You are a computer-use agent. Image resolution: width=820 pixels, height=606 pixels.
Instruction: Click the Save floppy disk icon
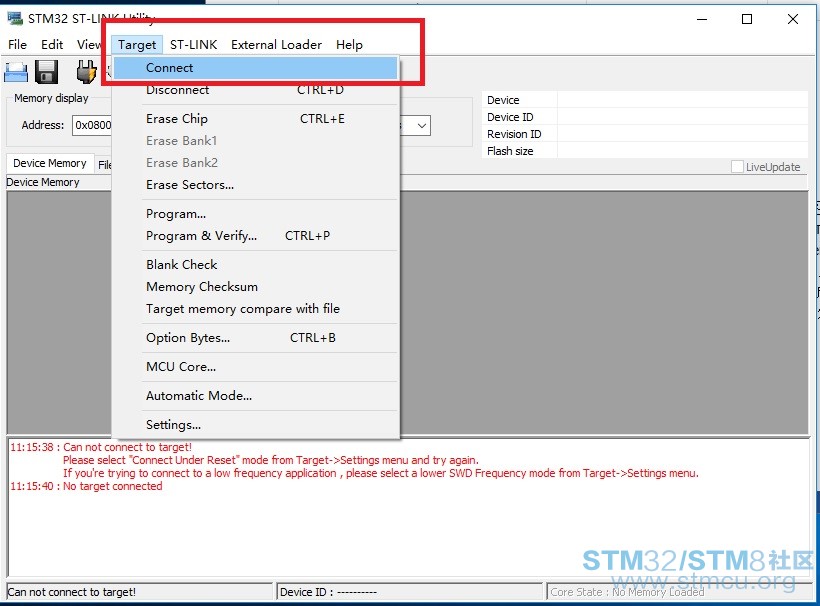click(x=47, y=72)
